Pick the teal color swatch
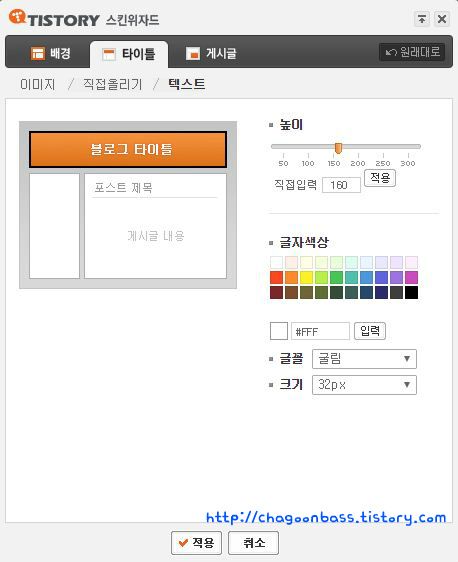458x562 pixels. point(352,277)
